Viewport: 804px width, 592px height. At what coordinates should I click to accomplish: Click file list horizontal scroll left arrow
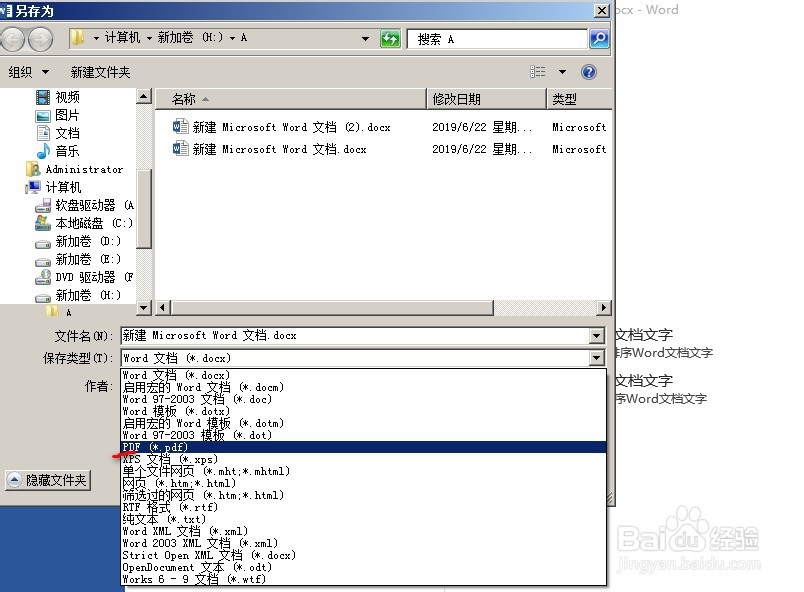163,308
